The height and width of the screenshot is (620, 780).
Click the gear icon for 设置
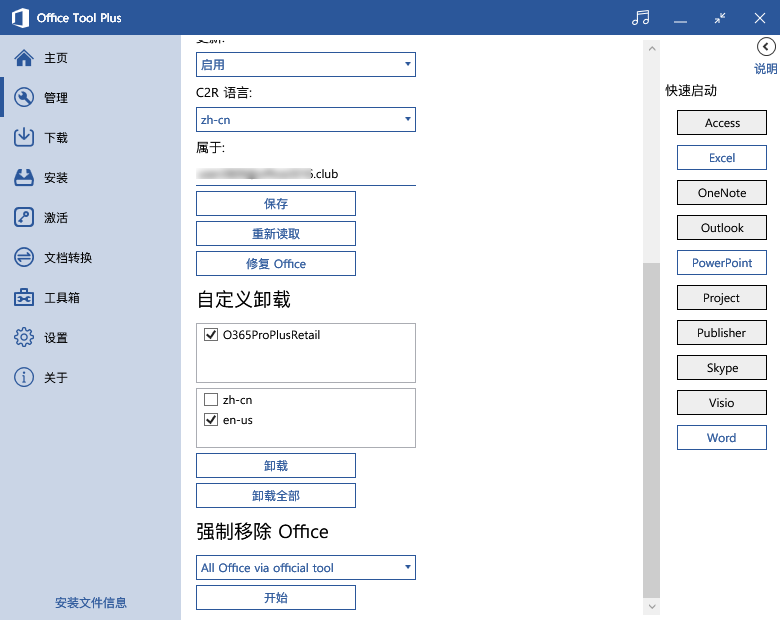pyautogui.click(x=24, y=337)
